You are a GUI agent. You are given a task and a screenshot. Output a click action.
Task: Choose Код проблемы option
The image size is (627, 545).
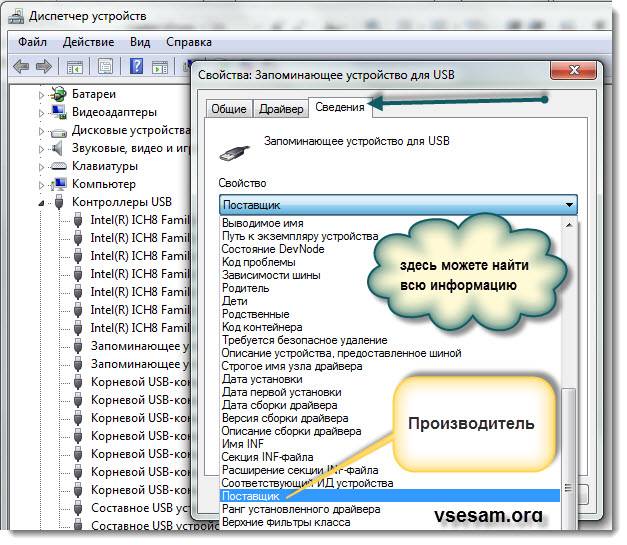pos(259,262)
